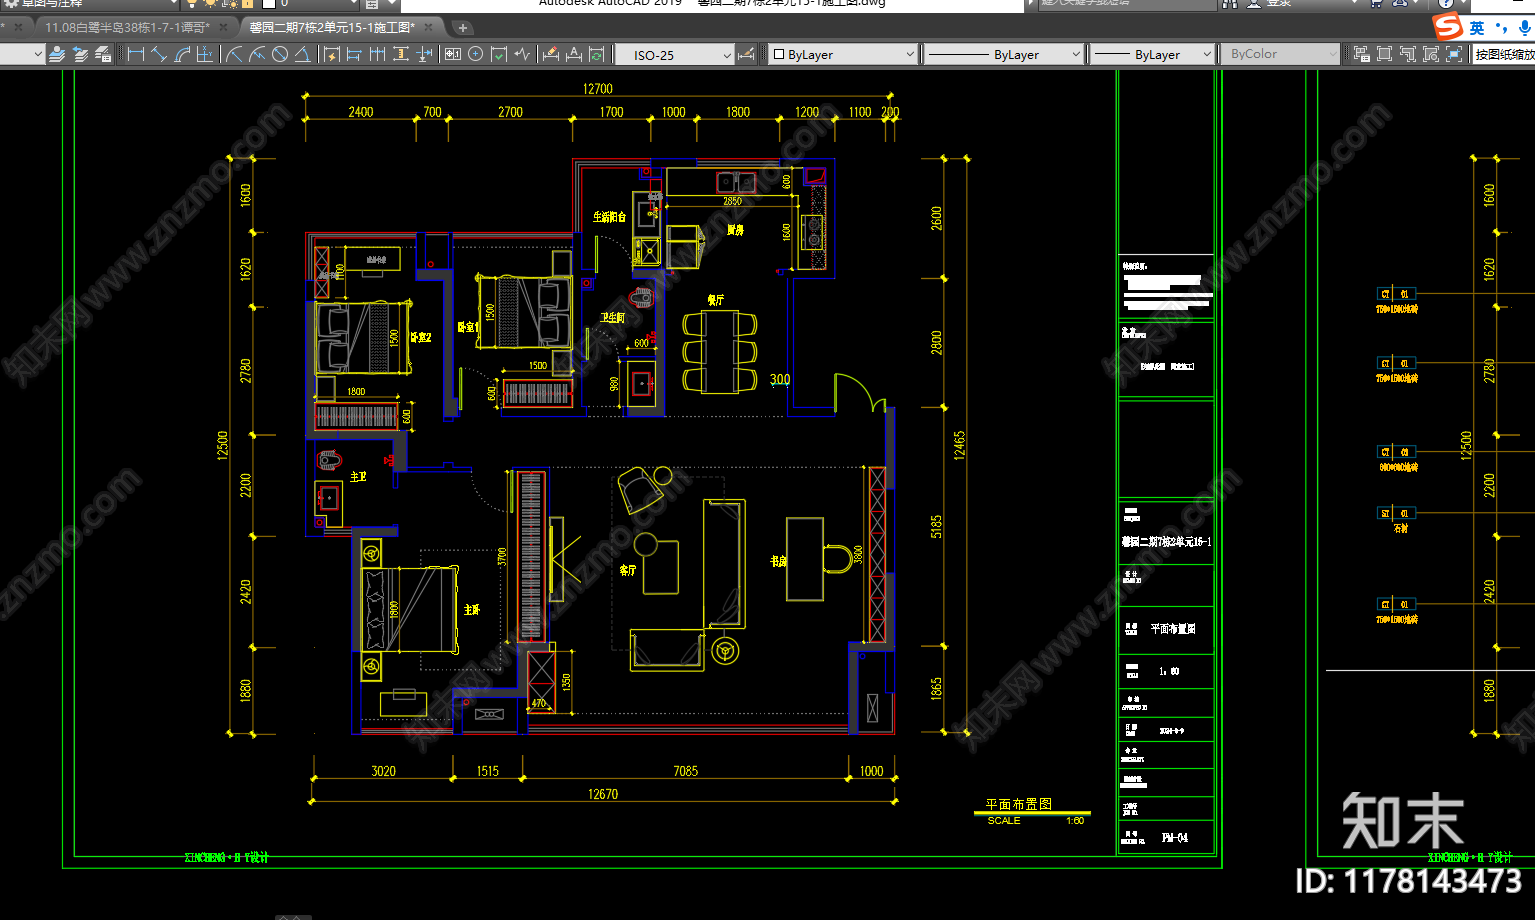Click the Single Viewport icon
The width and height of the screenshot is (1535, 920).
pos(1384,54)
